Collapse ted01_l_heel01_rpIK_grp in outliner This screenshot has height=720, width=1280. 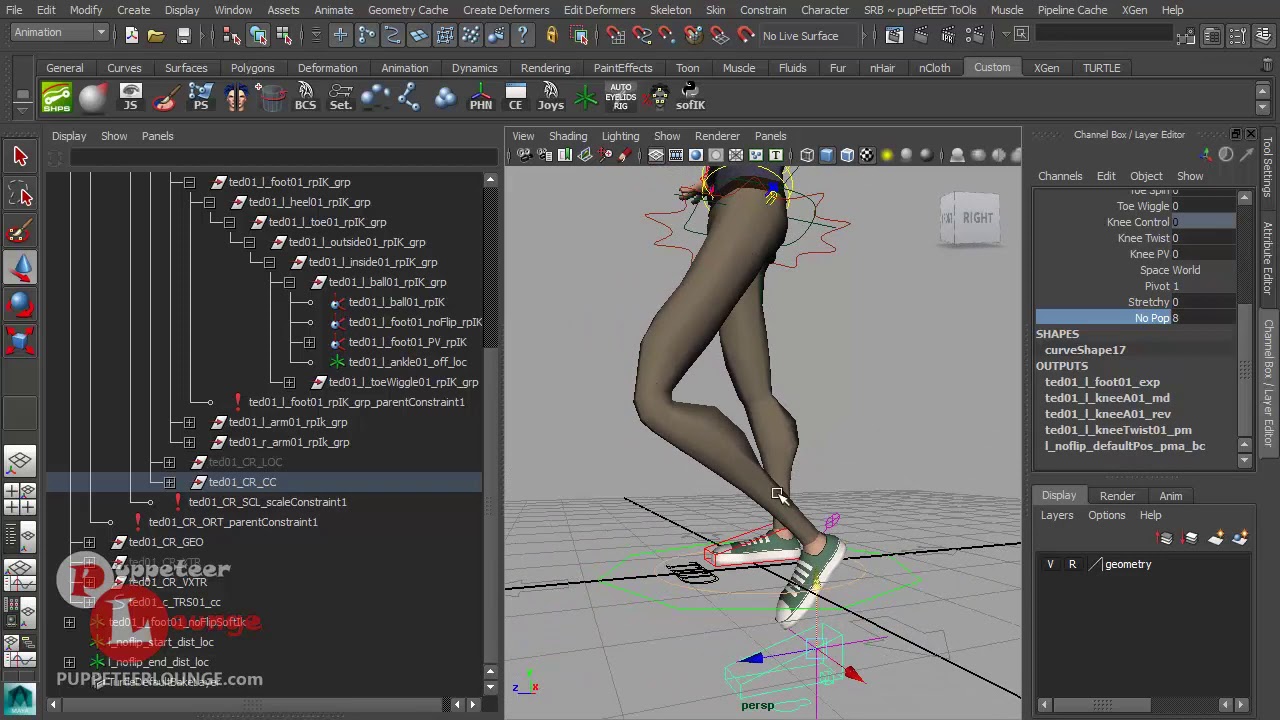pos(209,202)
